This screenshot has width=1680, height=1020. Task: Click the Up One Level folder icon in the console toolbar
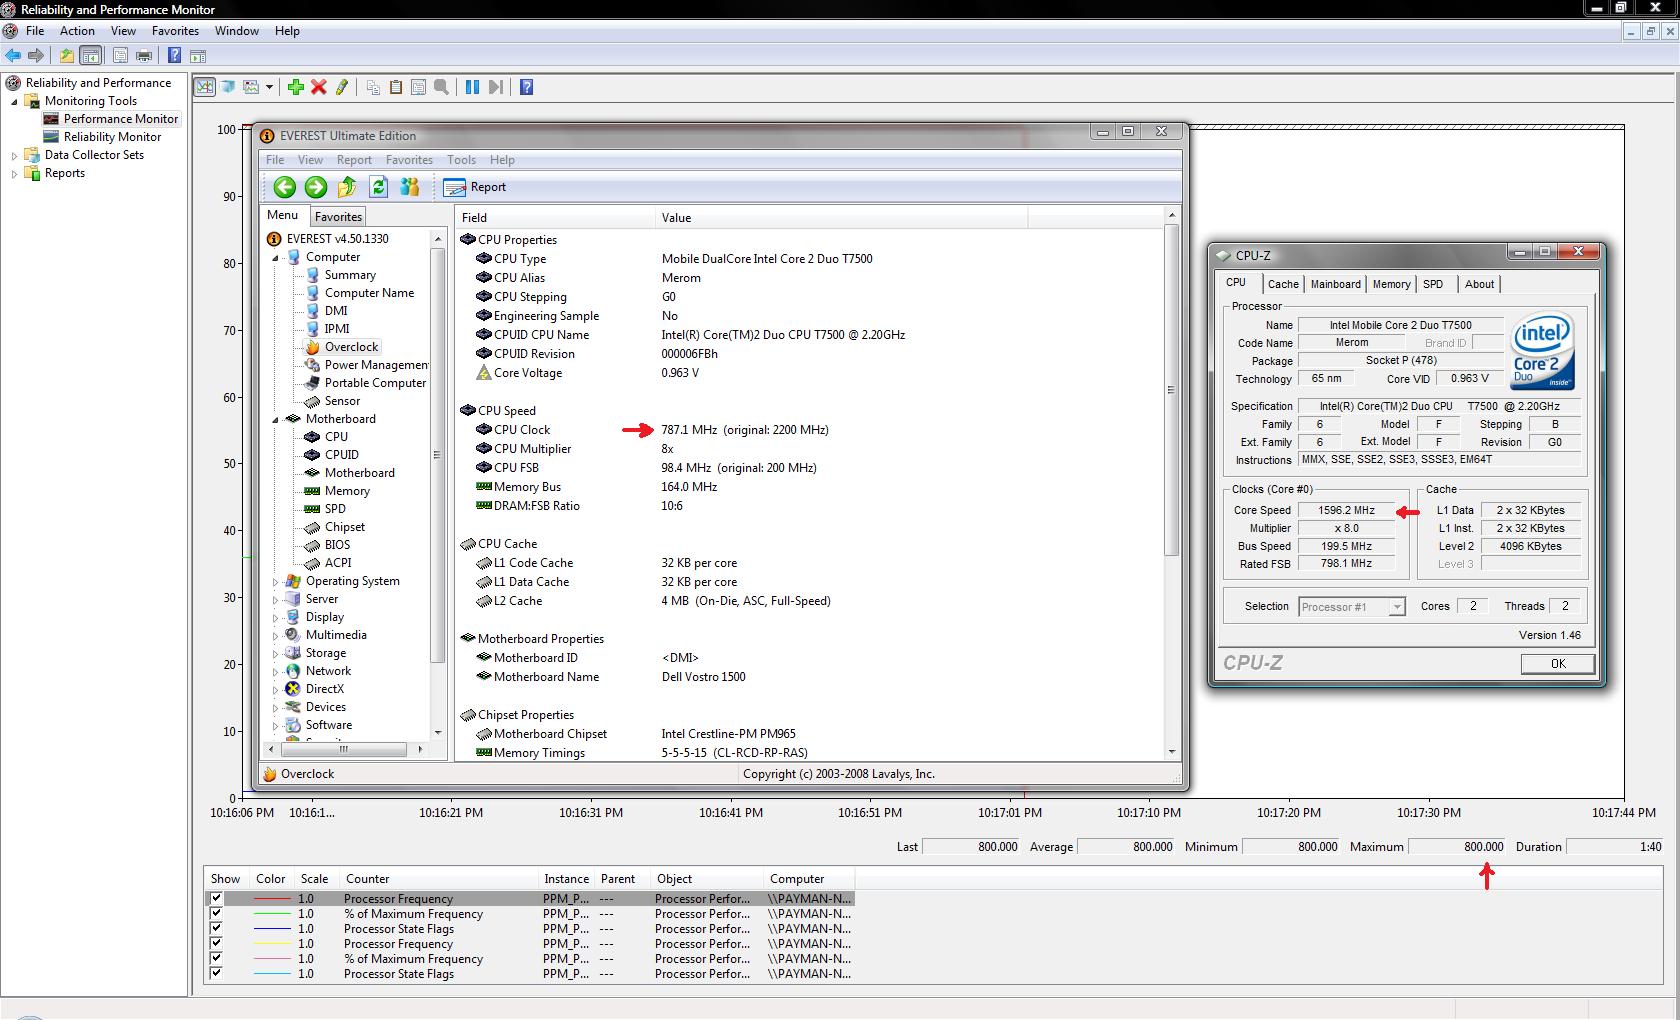66,56
